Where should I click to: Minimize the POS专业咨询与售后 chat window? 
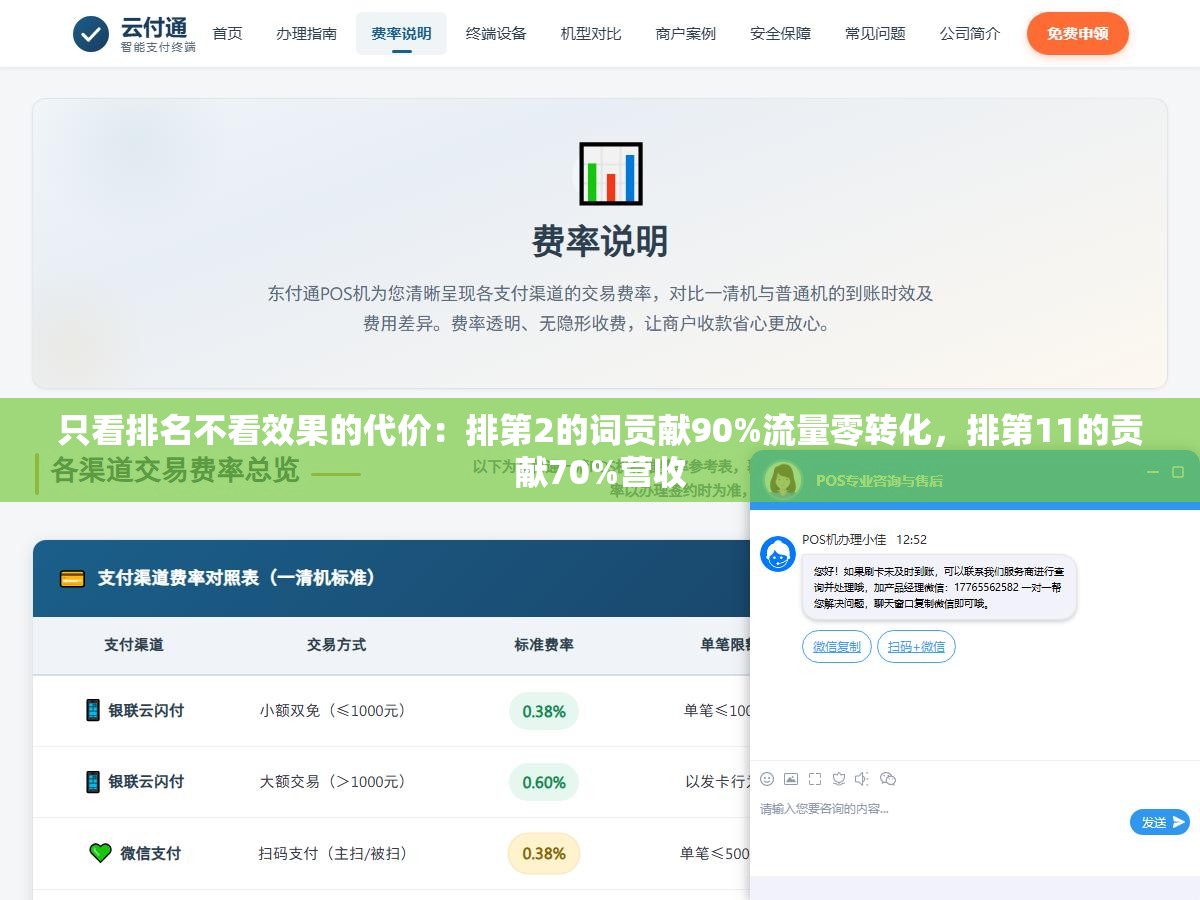pos(1153,472)
